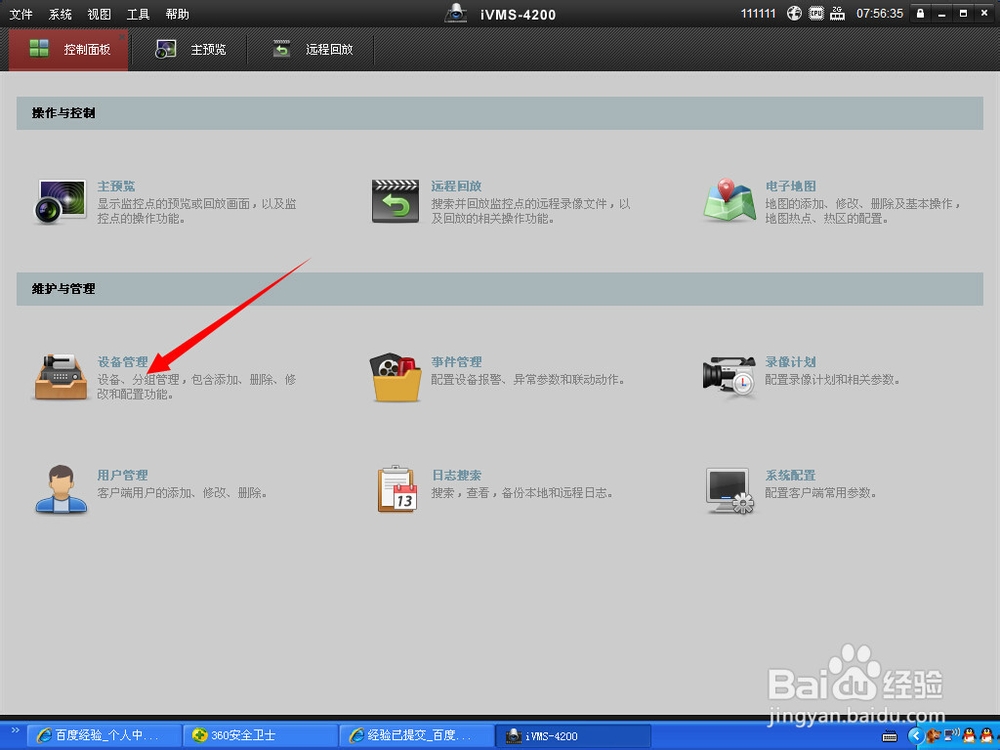Image resolution: width=1000 pixels, height=750 pixels.
Task: Open 主预览 main preview camera icon
Action: [x=60, y=200]
